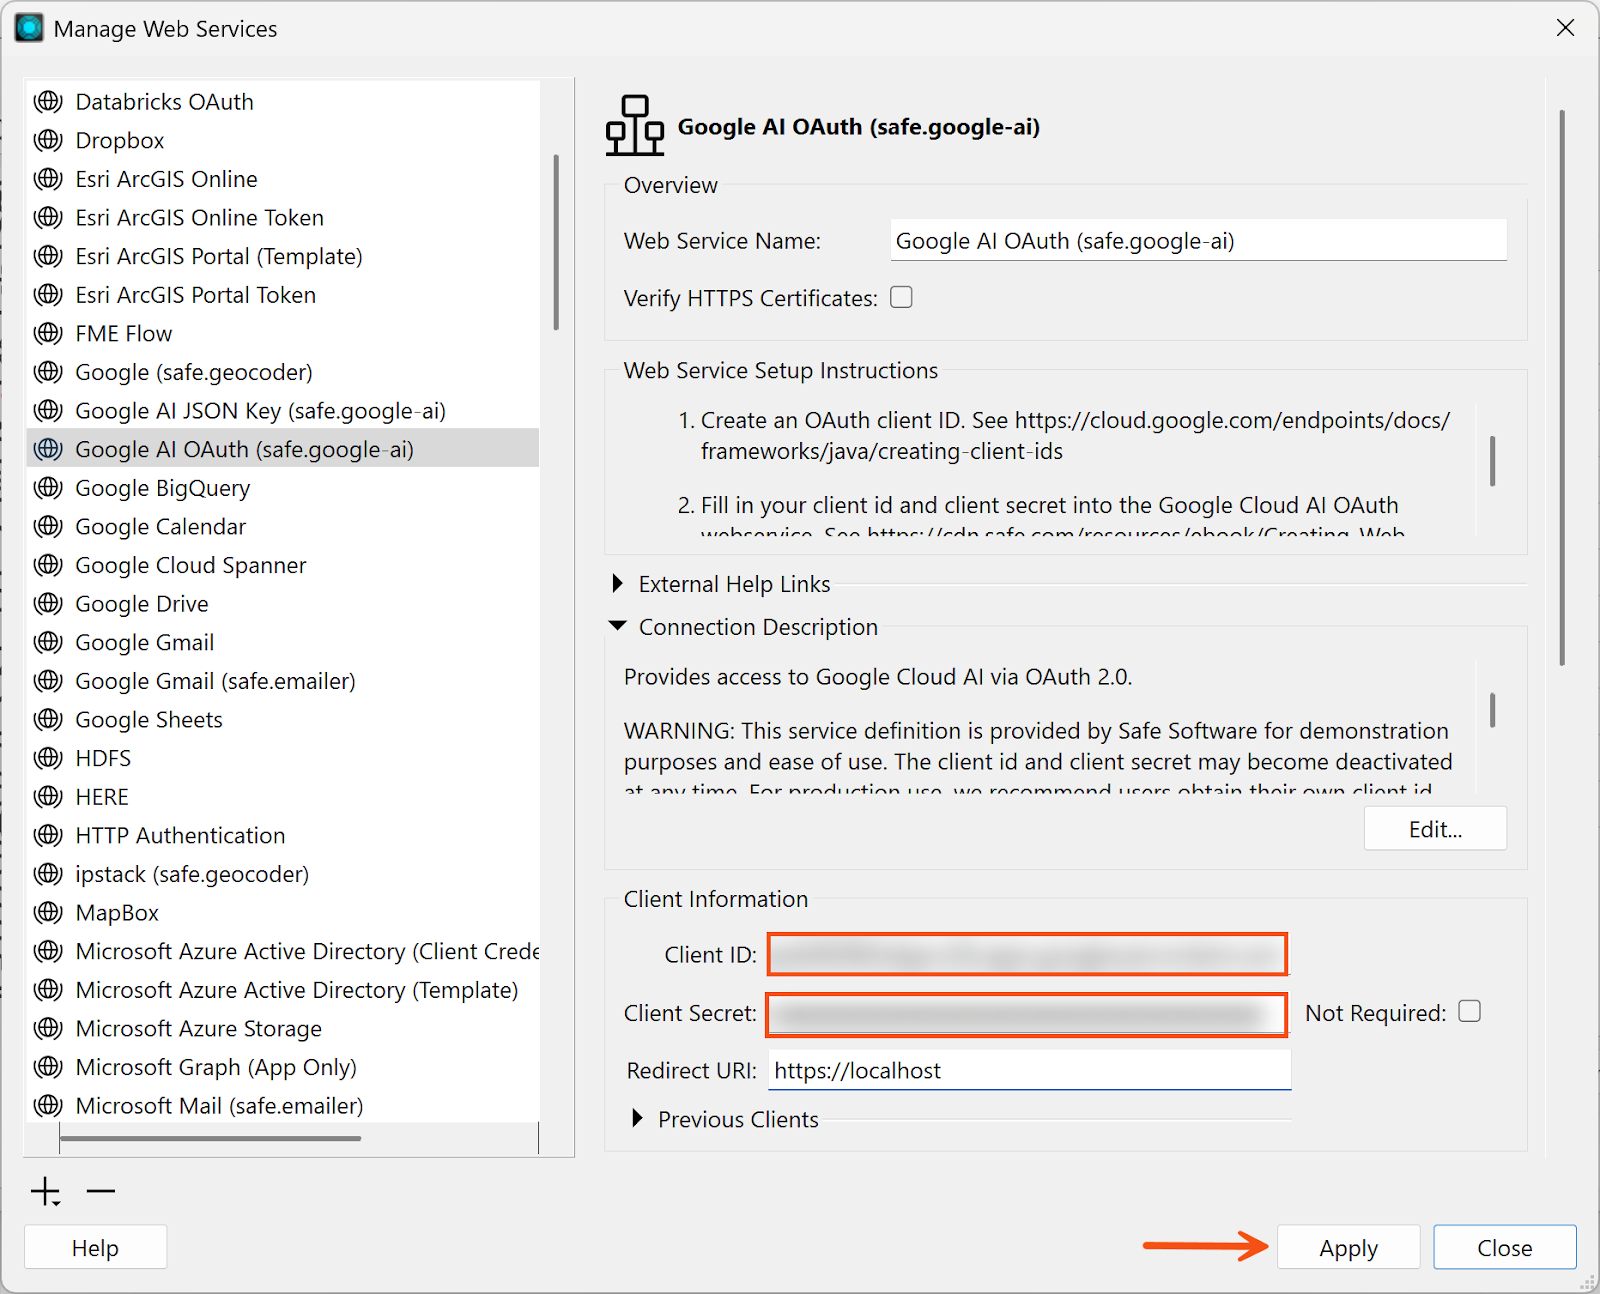Enable Verify HTTPS Certificates checkbox
1600x1294 pixels.
pos(901,297)
